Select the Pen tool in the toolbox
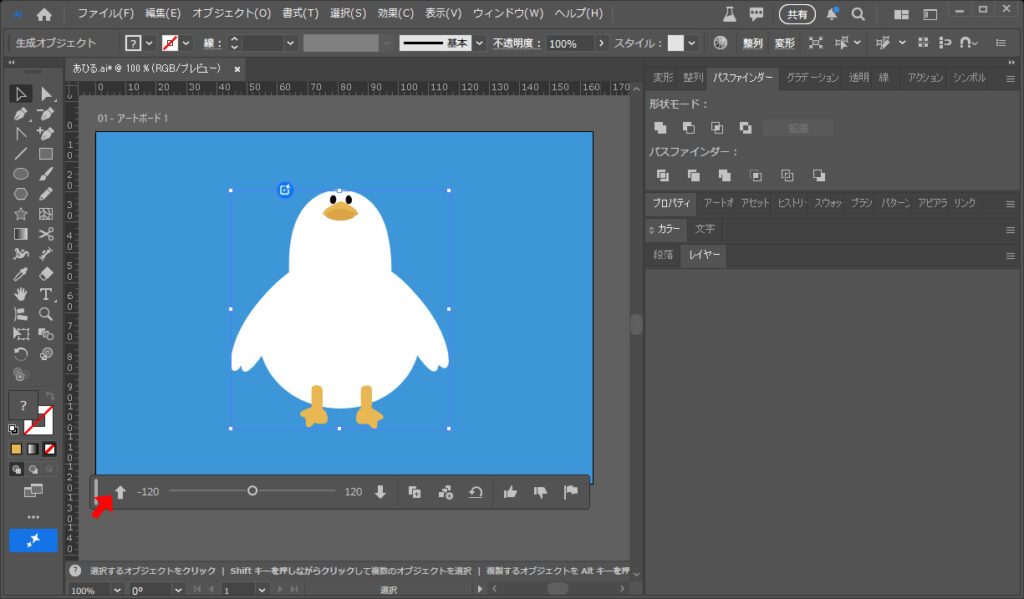The width and height of the screenshot is (1024, 599). pyautogui.click(x=20, y=114)
